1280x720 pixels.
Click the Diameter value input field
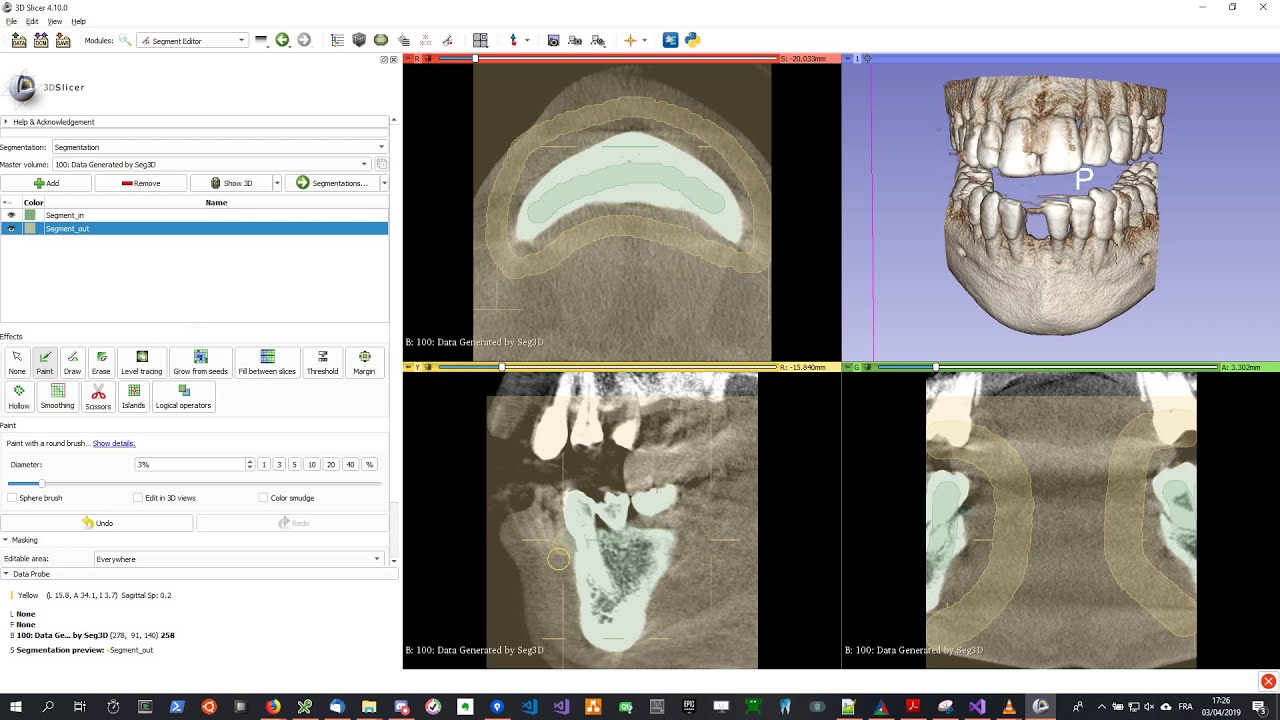click(190, 465)
